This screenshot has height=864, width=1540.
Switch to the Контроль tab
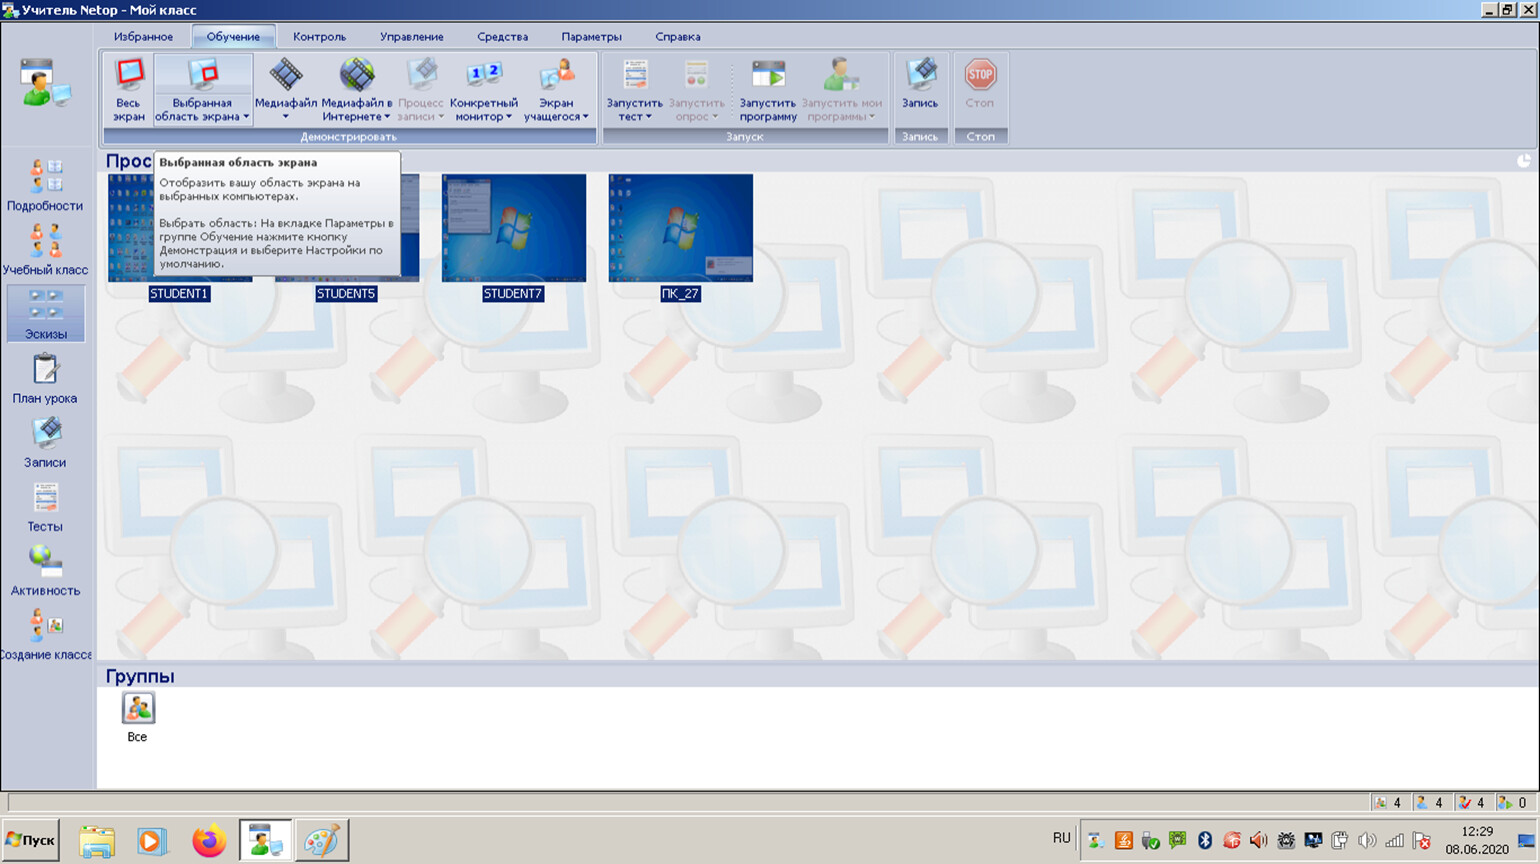coord(319,37)
